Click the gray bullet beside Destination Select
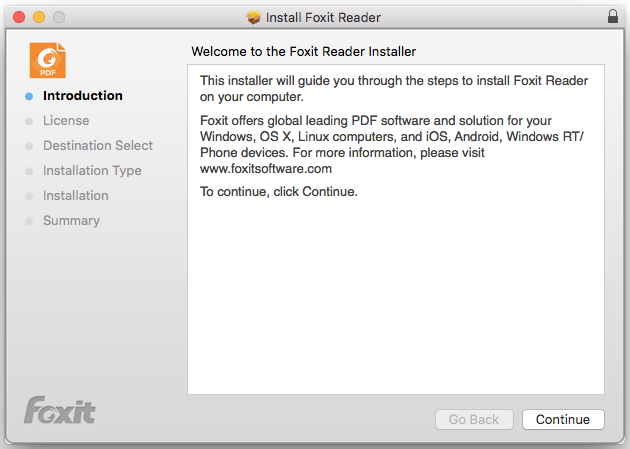This screenshot has width=630, height=449. coord(29,146)
